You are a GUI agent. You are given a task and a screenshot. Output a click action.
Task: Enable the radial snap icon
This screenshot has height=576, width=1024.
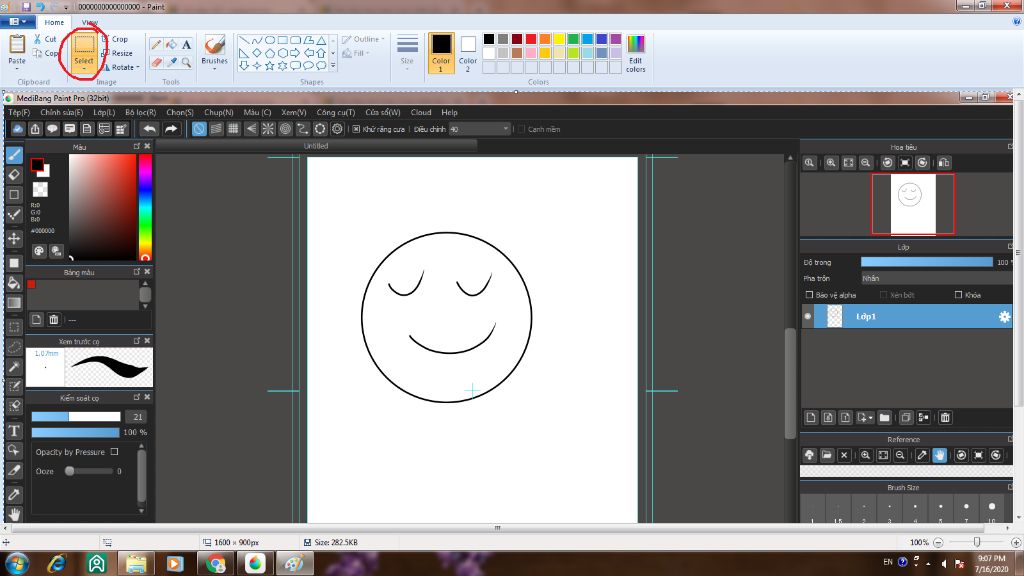click(268, 129)
